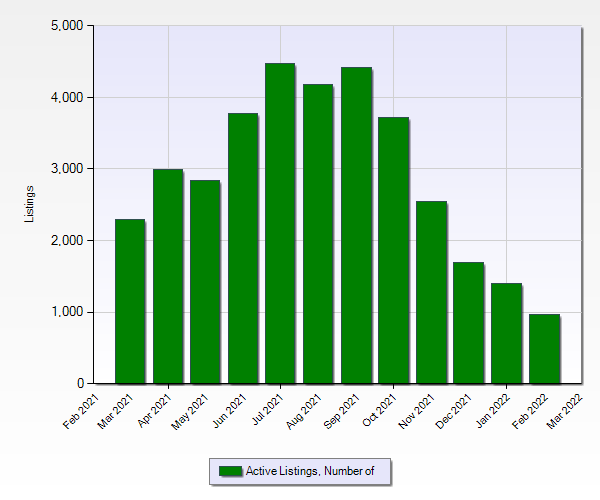Screen dimensions: 600x500
Task: Select the 1,000 y-axis tick label
Action: coord(67,312)
